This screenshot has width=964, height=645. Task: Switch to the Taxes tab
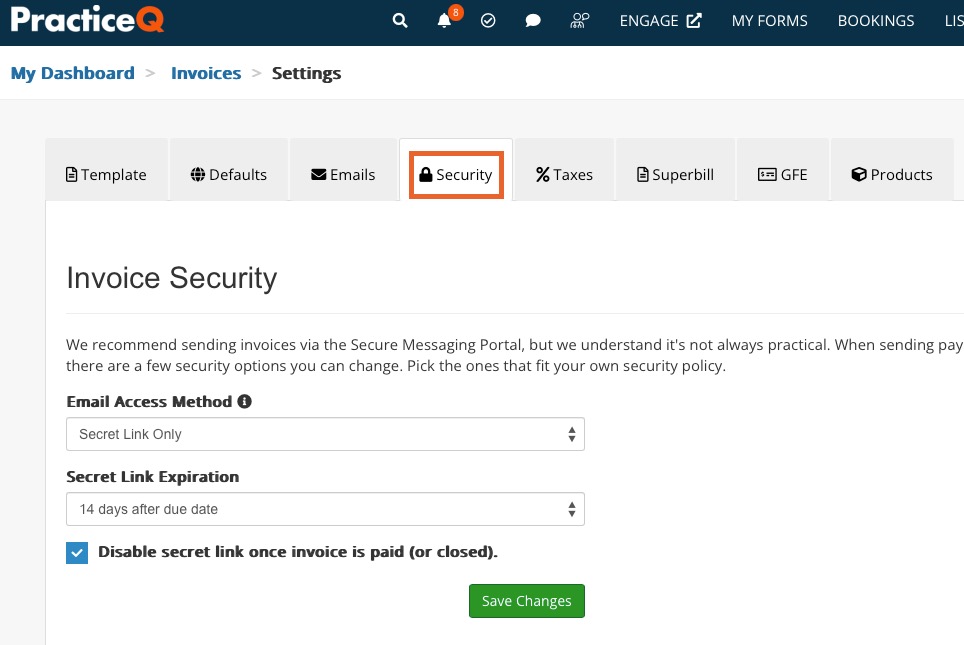(x=564, y=175)
